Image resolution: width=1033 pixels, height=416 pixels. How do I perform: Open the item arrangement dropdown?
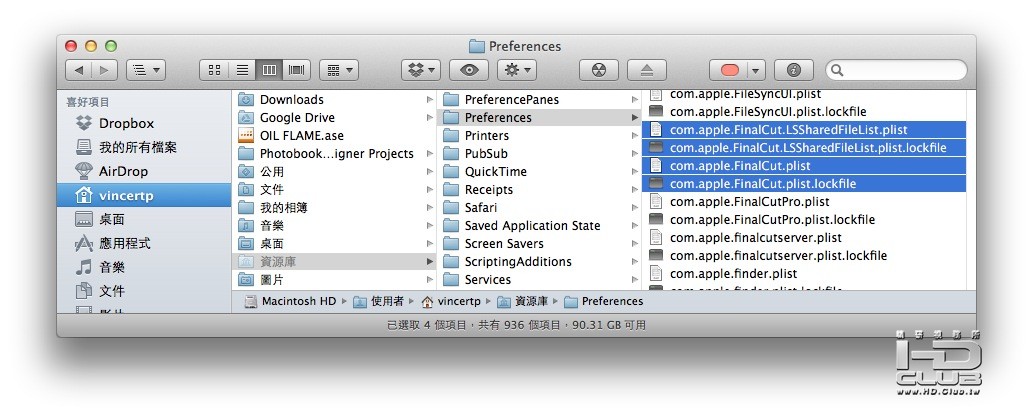click(339, 70)
